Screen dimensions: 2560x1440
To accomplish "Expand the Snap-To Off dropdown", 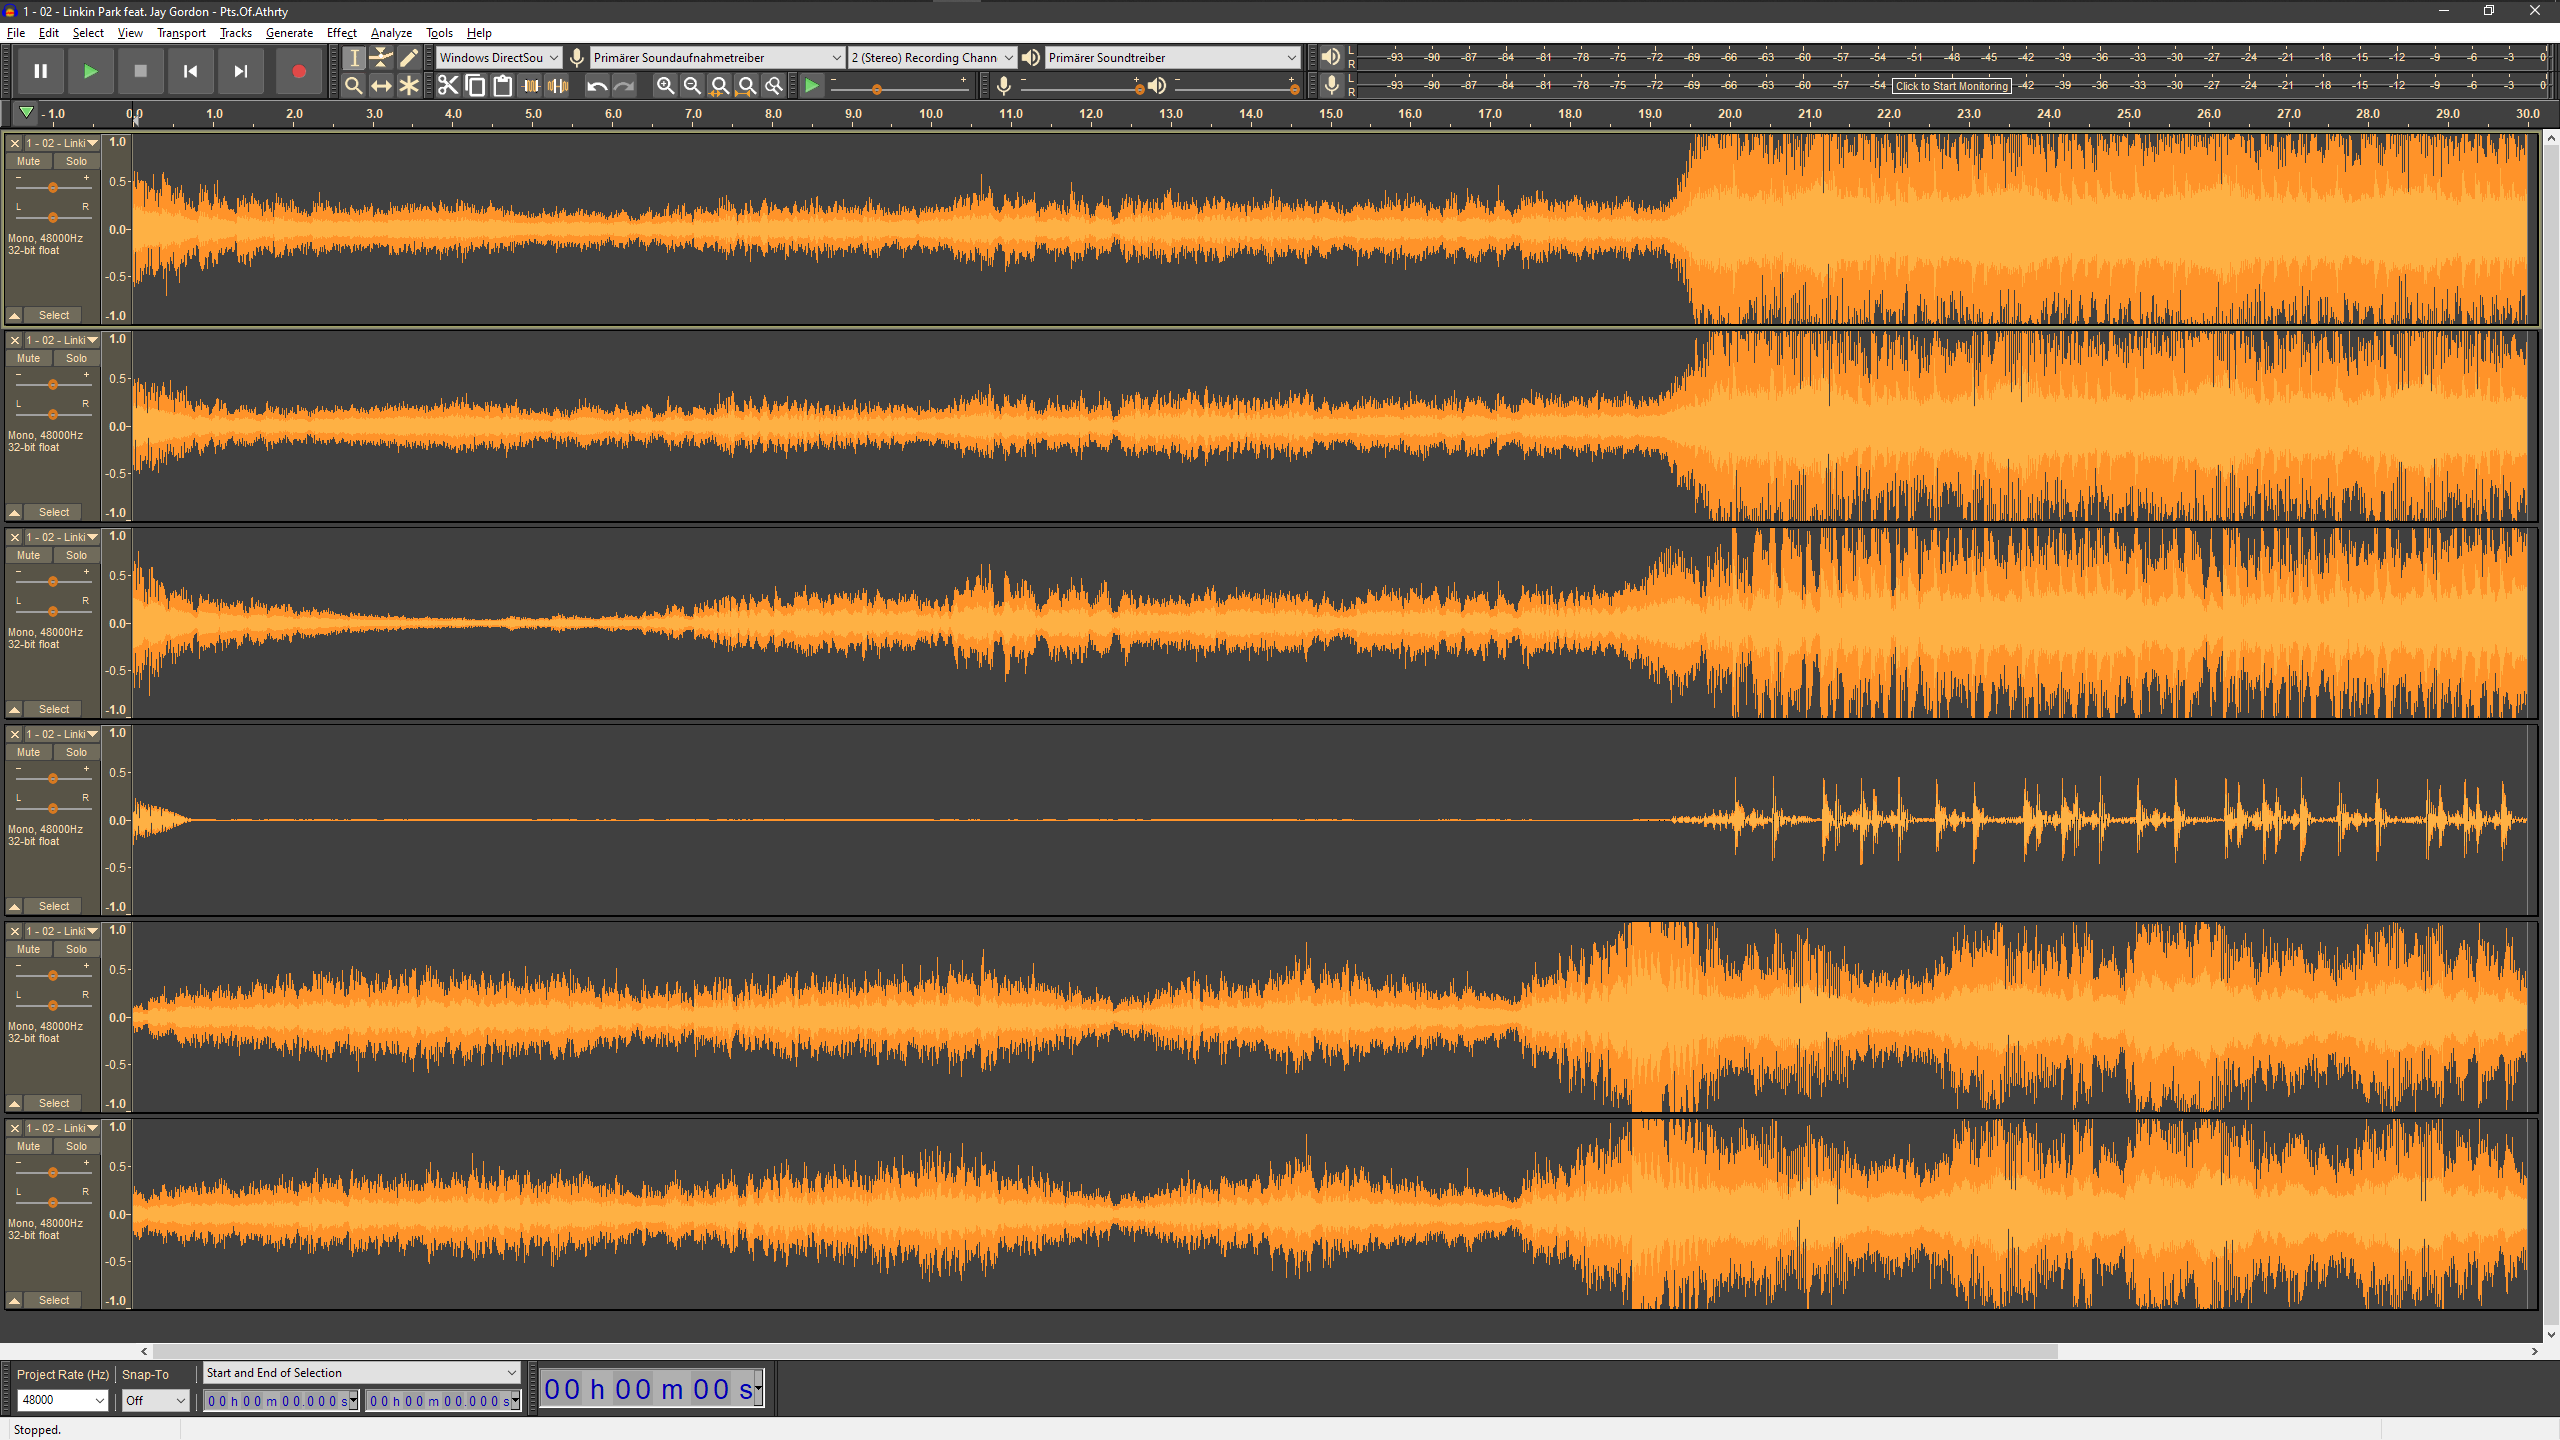I will click(180, 1400).
